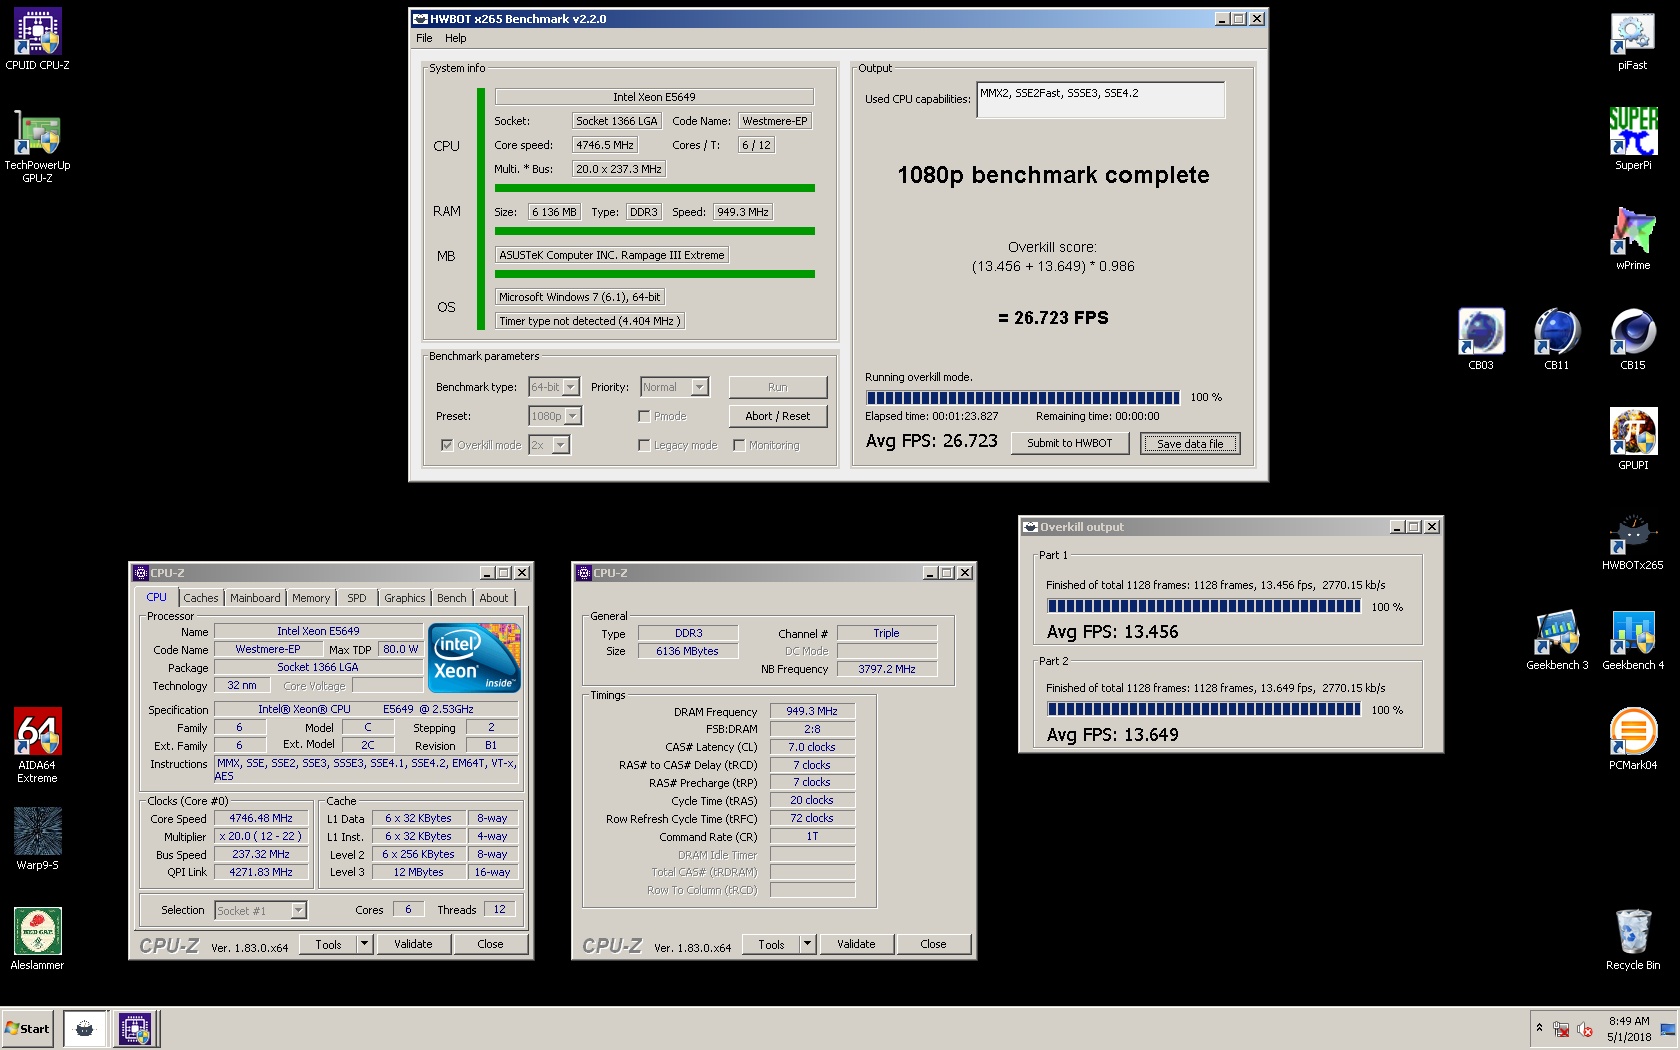This screenshot has height=1050, width=1680.
Task: Click the Save data file button
Action: pyautogui.click(x=1190, y=444)
